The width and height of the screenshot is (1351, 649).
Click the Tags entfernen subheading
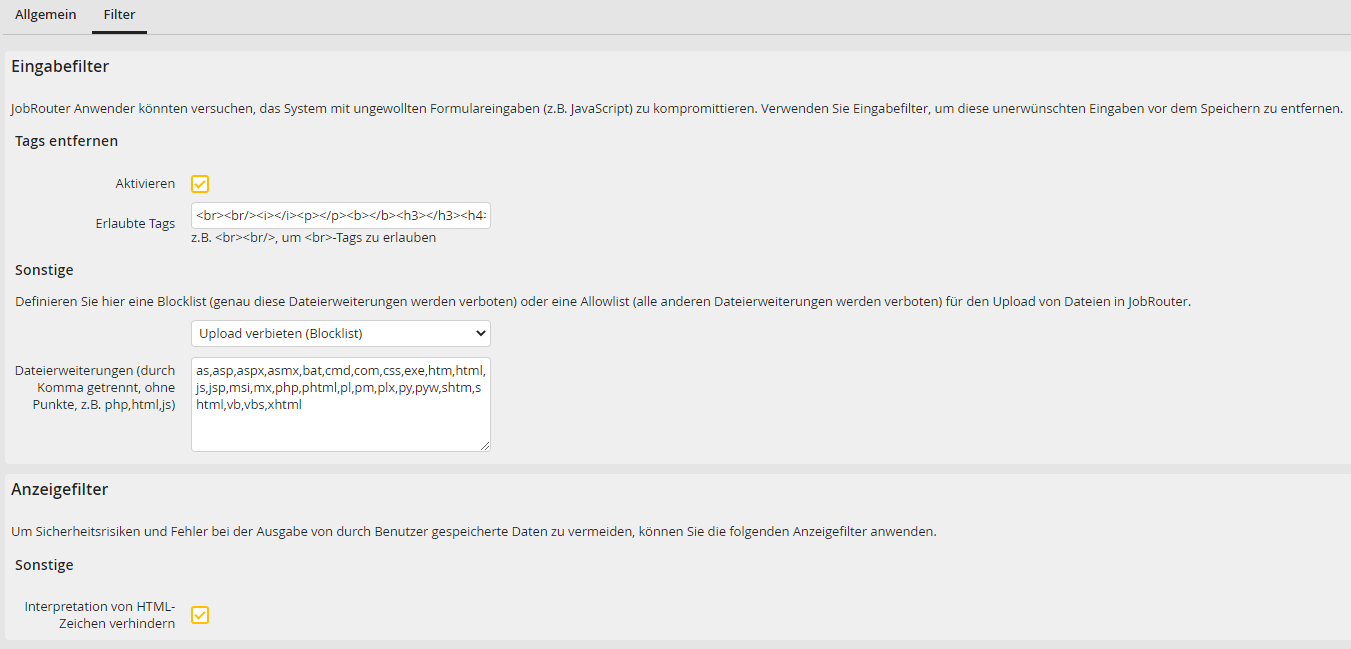pyautogui.click(x=67, y=141)
